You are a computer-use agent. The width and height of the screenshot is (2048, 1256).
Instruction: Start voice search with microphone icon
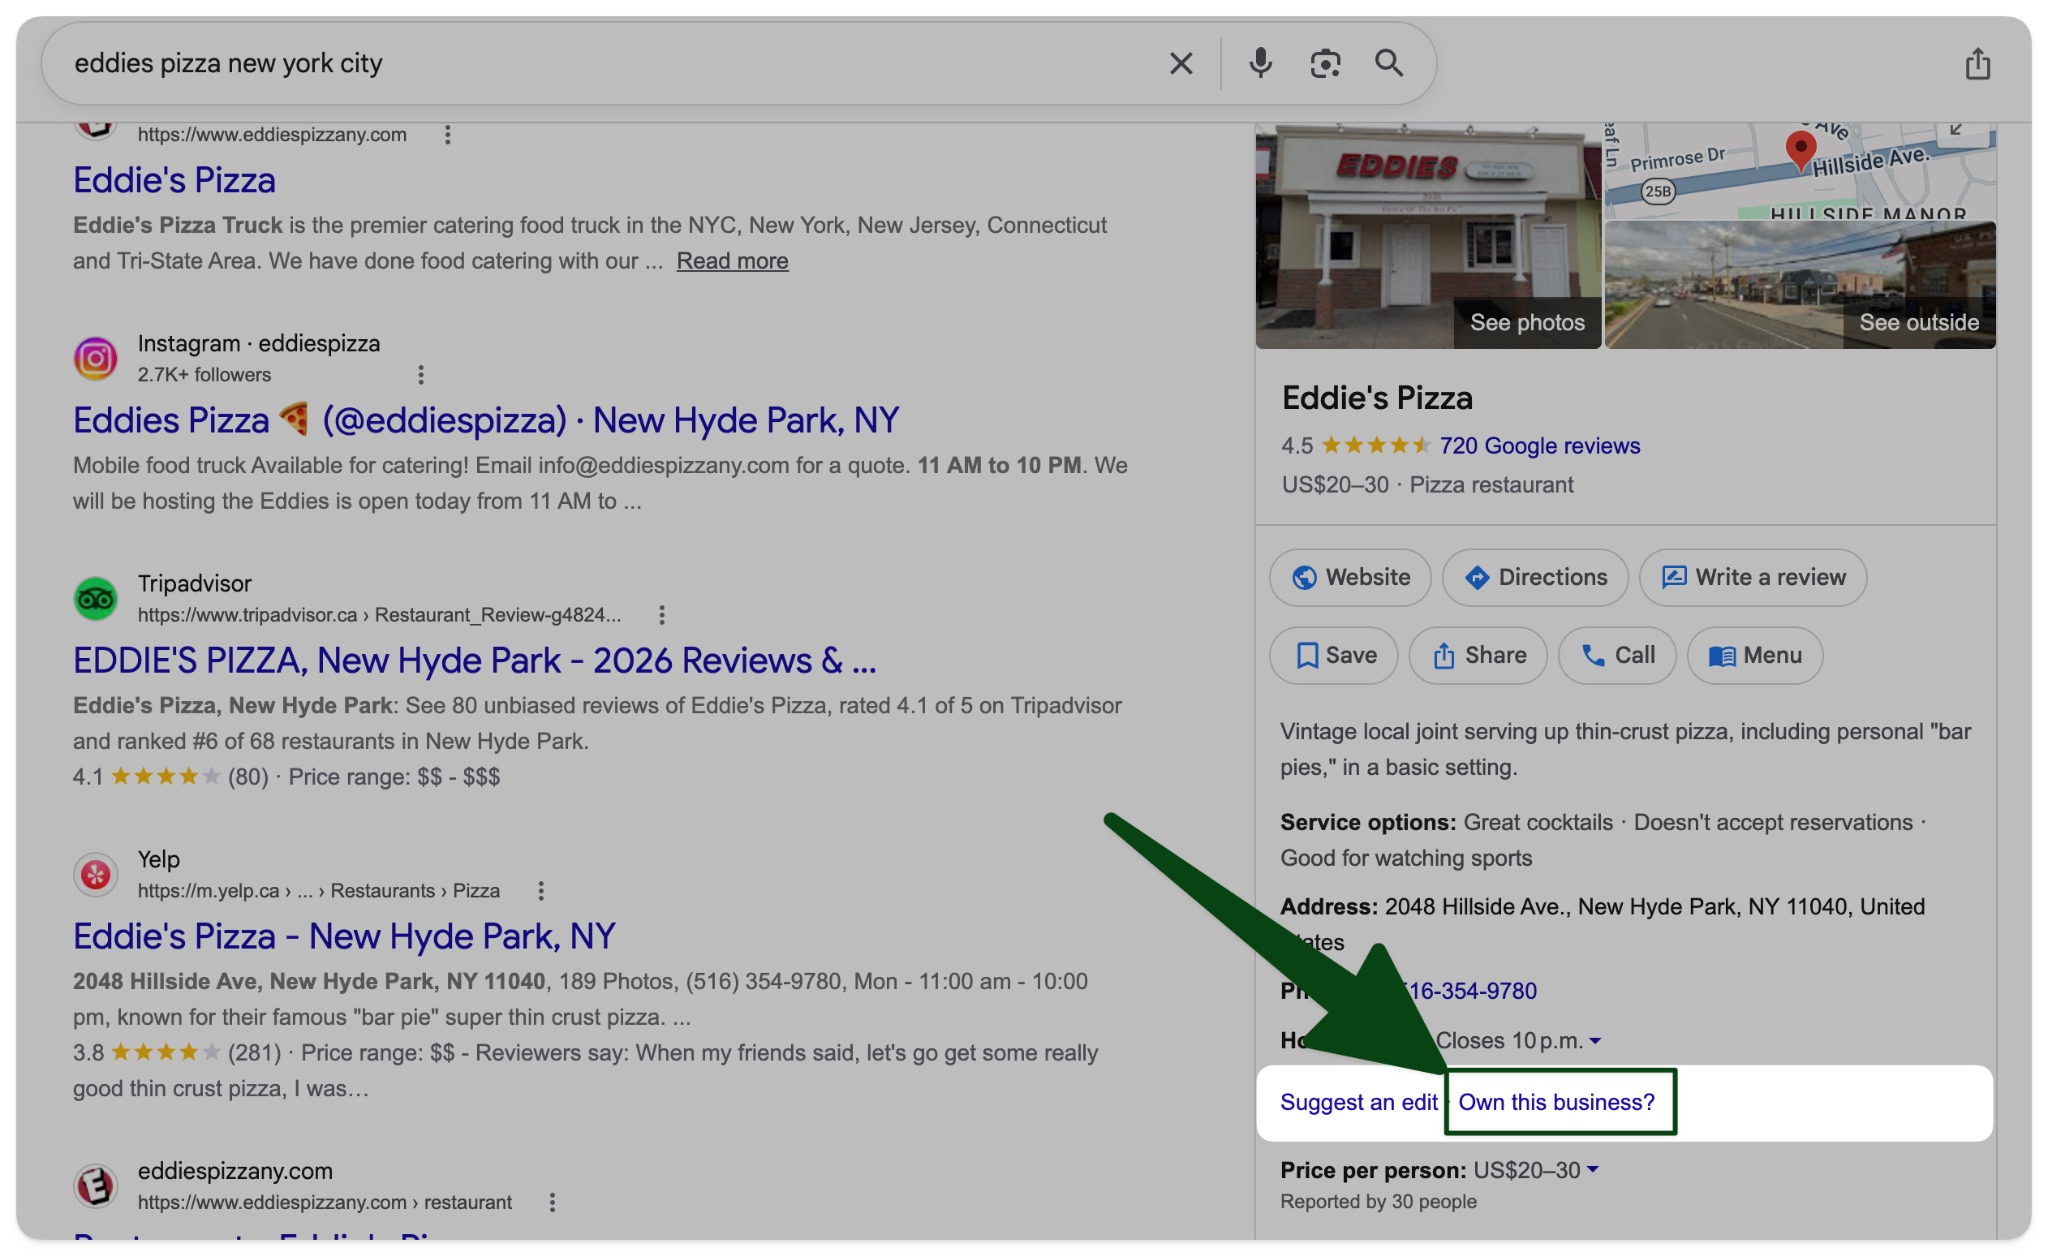coord(1260,63)
